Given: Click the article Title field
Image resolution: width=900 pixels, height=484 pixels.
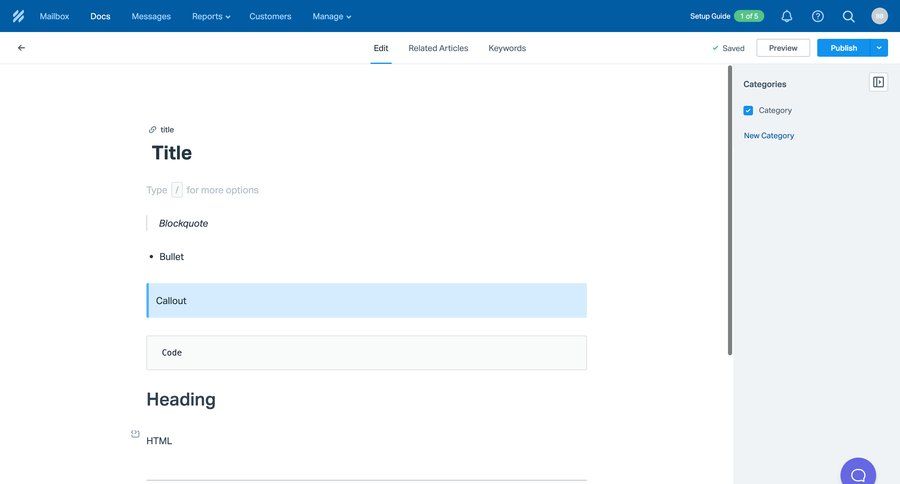Looking at the screenshot, I should (x=172, y=153).
